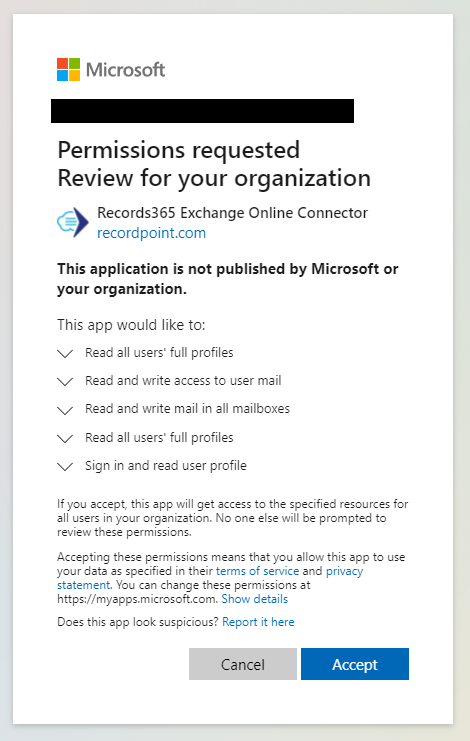The height and width of the screenshot is (741, 470).
Task: Click the Microsoft four-color logo
Action: (68, 69)
